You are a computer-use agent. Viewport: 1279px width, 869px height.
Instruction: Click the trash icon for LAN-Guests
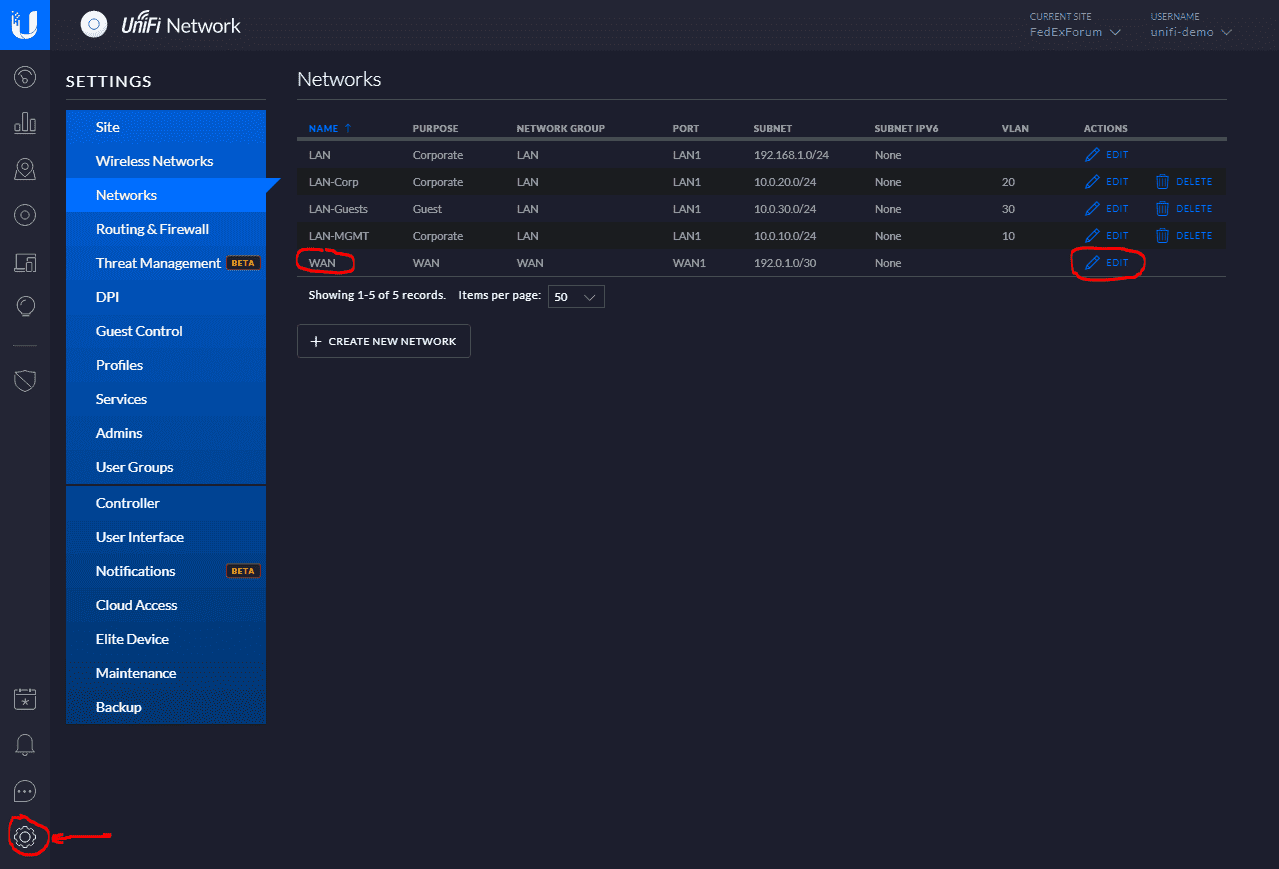[1162, 209]
